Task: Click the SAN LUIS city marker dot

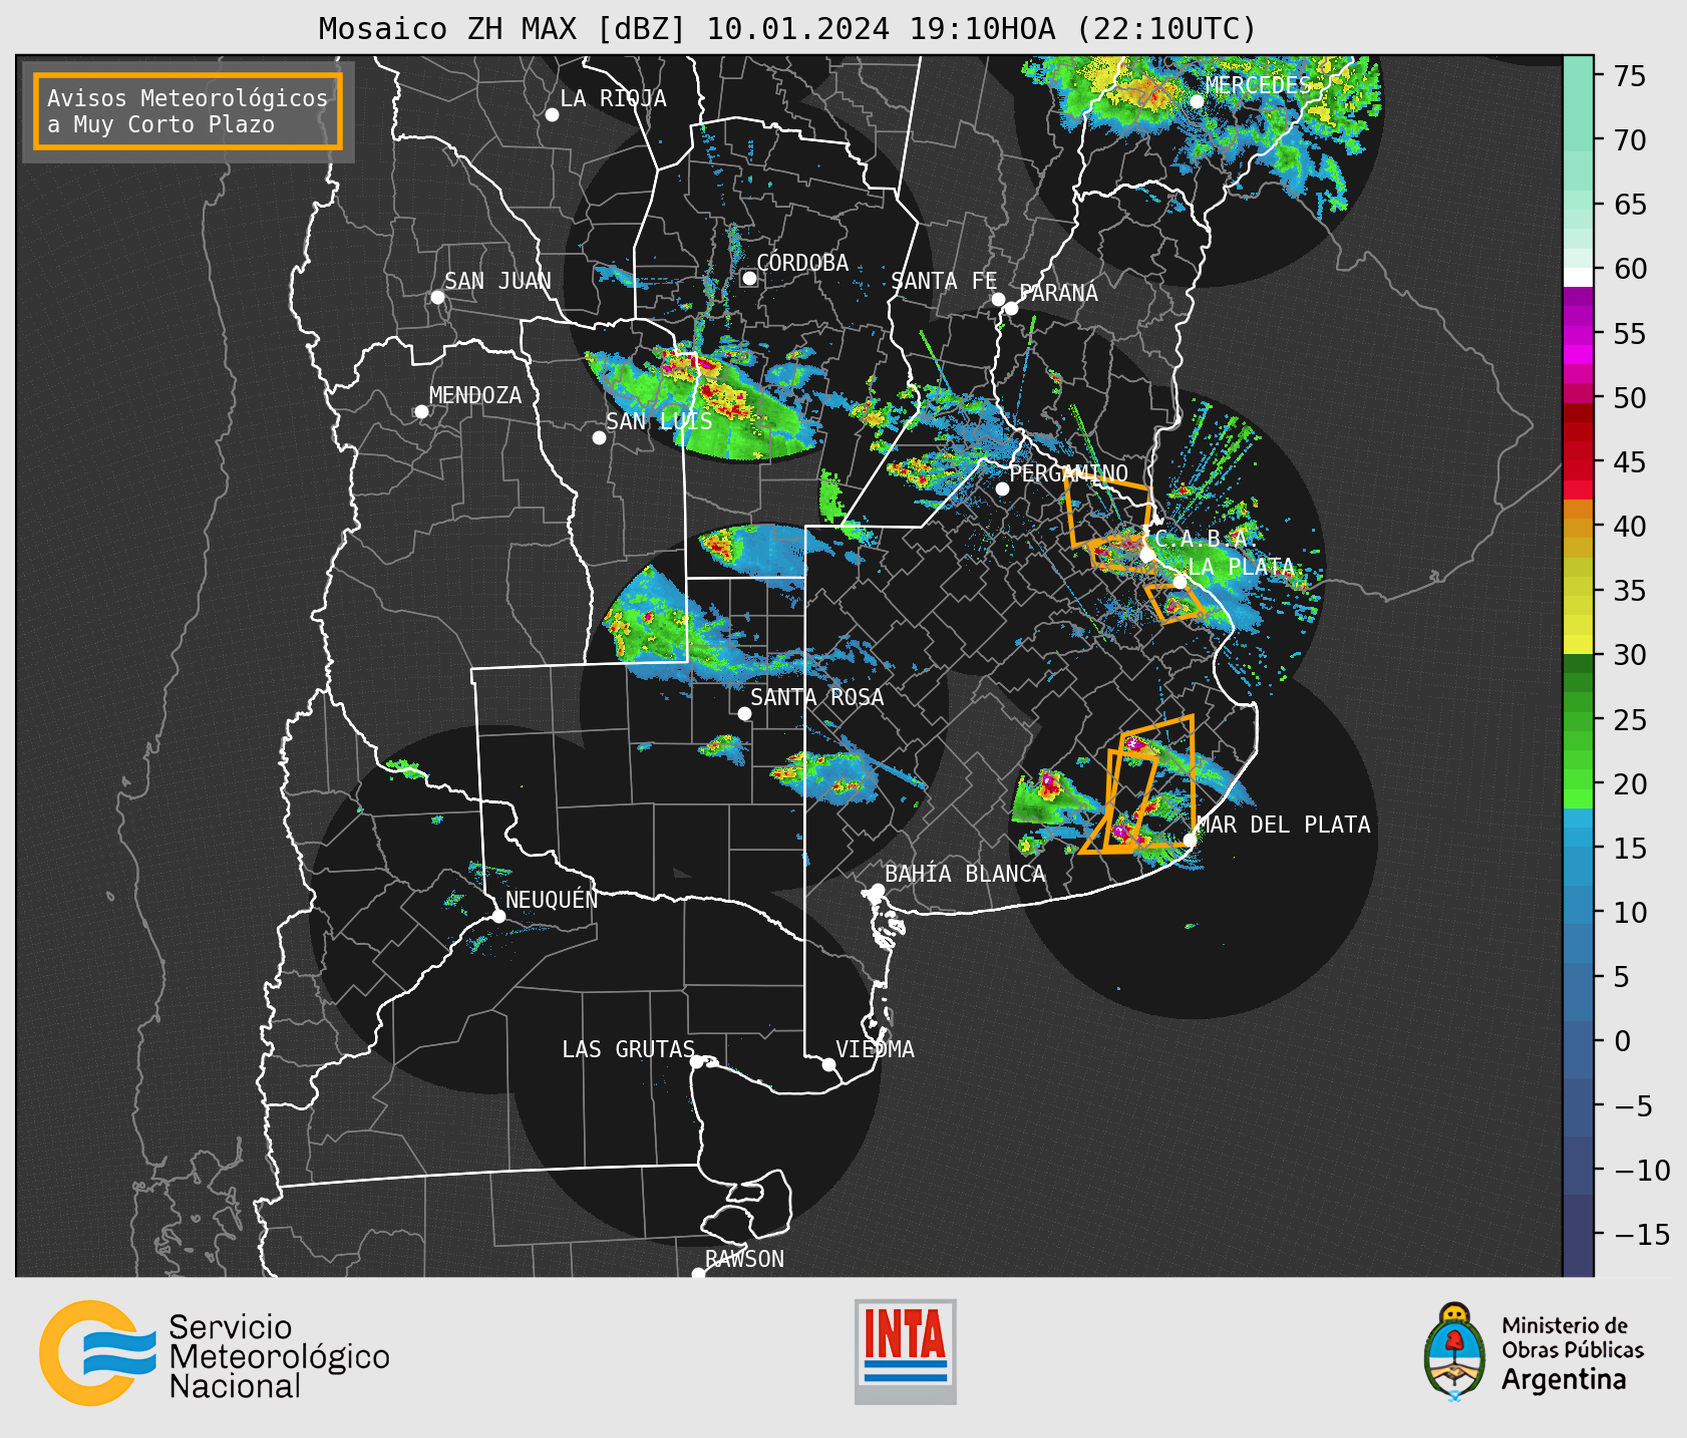Action: tap(599, 438)
